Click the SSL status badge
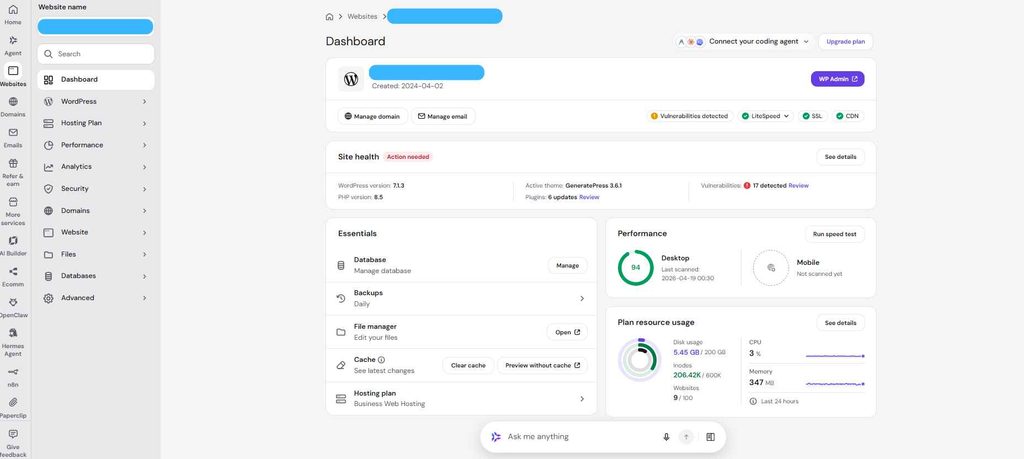Viewport: 1024px width, 459px height. tap(812, 116)
